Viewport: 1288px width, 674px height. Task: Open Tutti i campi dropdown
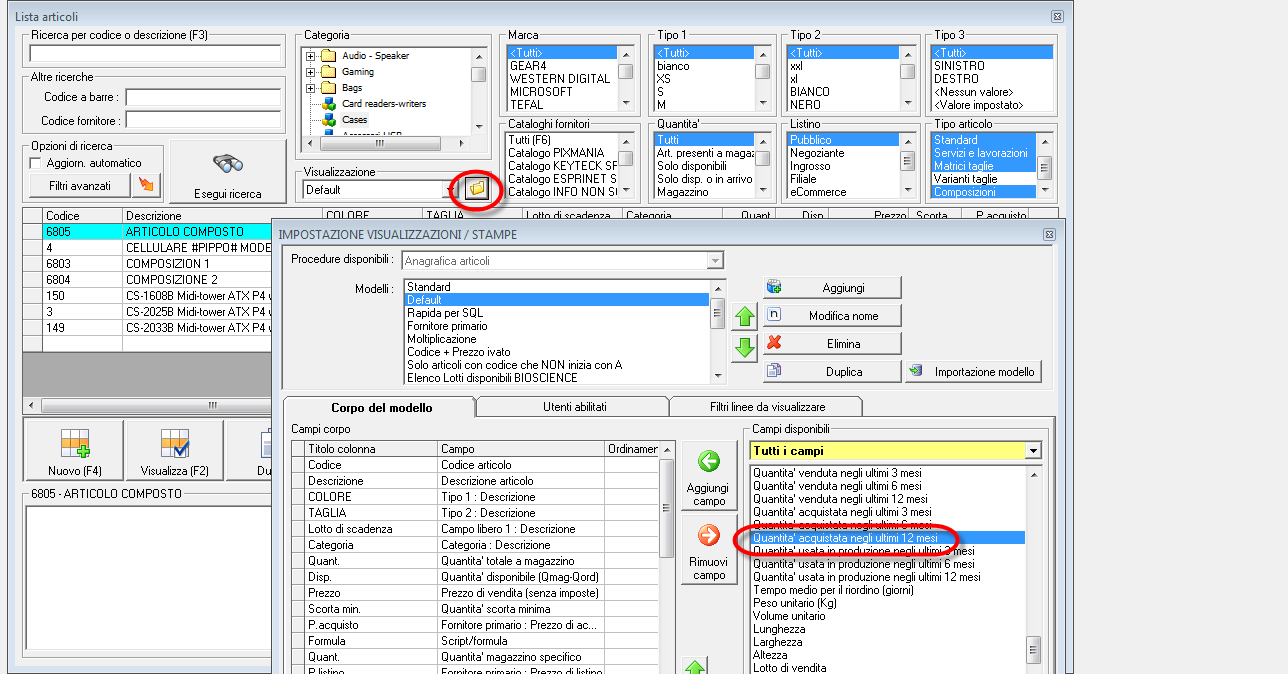pyautogui.click(x=1033, y=451)
